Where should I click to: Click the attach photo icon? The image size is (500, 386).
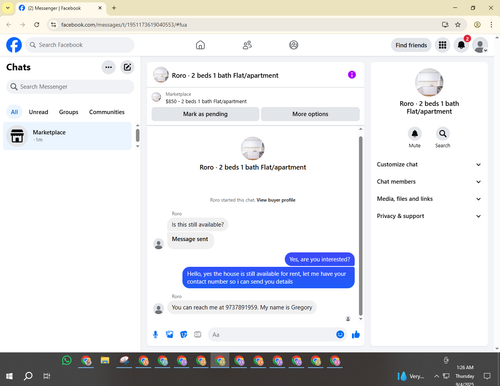tap(169, 334)
